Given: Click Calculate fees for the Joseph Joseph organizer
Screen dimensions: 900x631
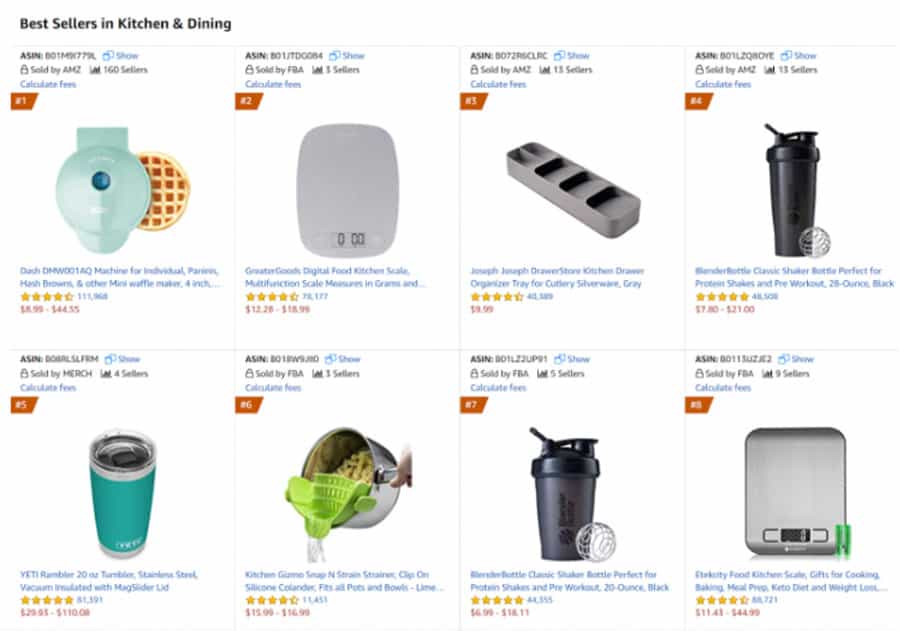Looking at the screenshot, I should (498, 84).
